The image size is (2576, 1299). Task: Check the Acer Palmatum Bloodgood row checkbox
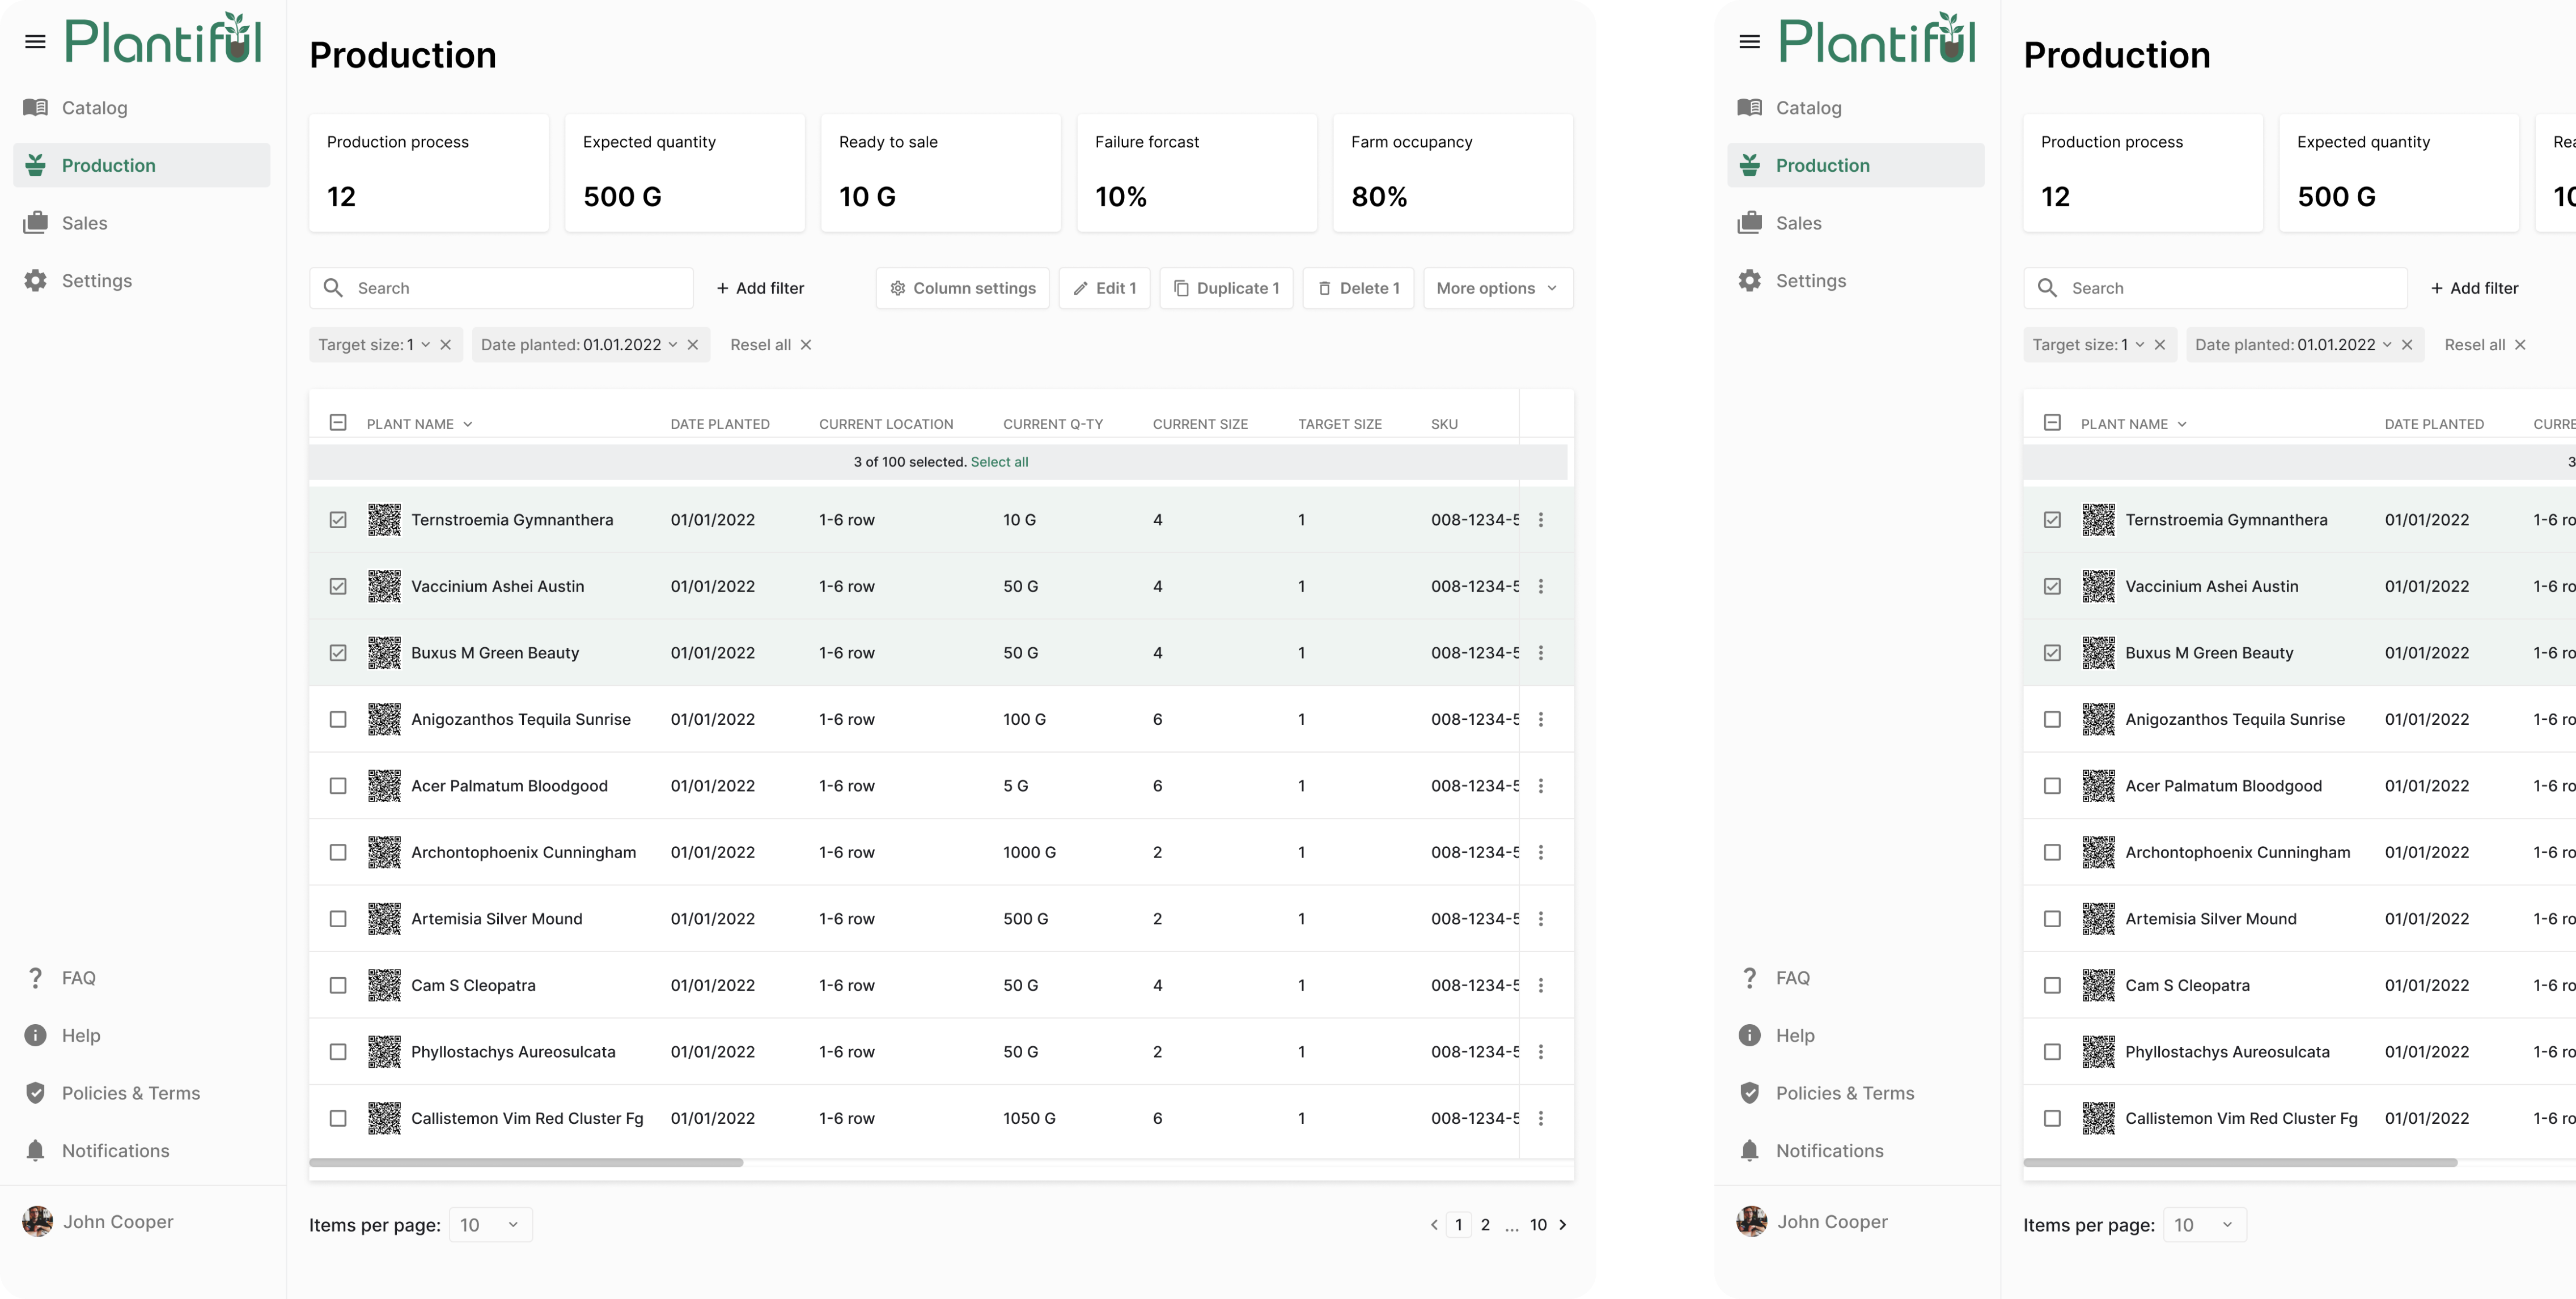338,786
